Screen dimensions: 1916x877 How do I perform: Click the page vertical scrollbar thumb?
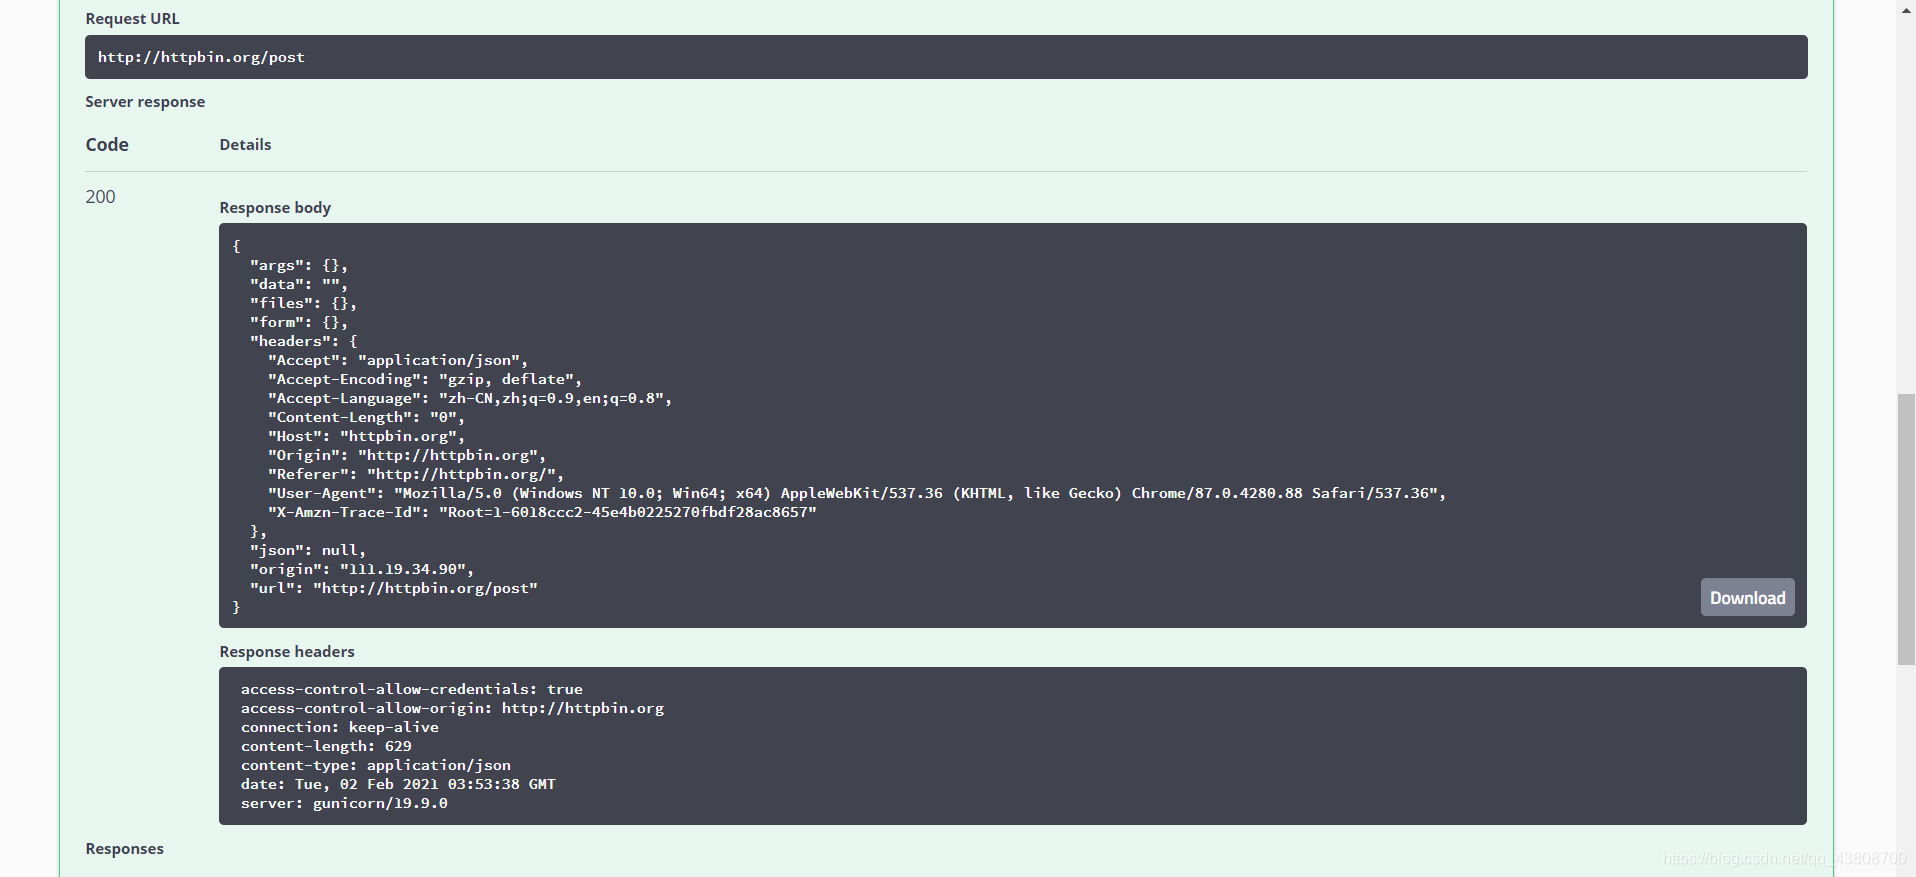[x=1906, y=530]
